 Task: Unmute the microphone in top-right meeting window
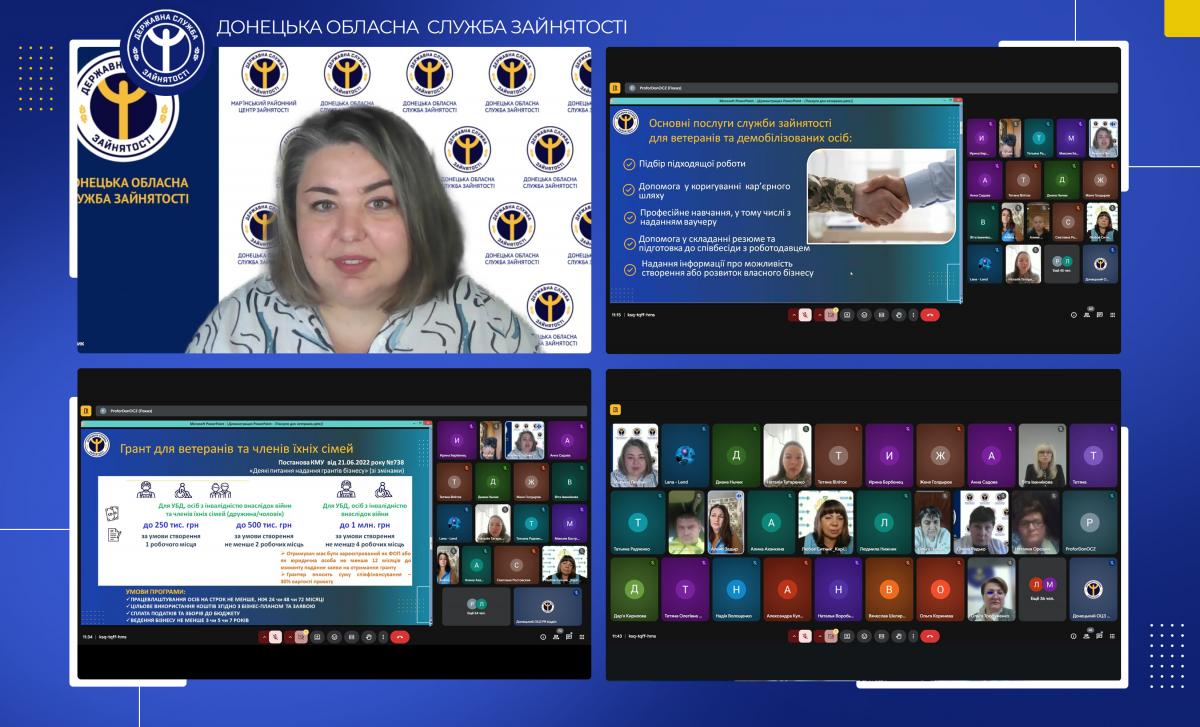(x=803, y=315)
